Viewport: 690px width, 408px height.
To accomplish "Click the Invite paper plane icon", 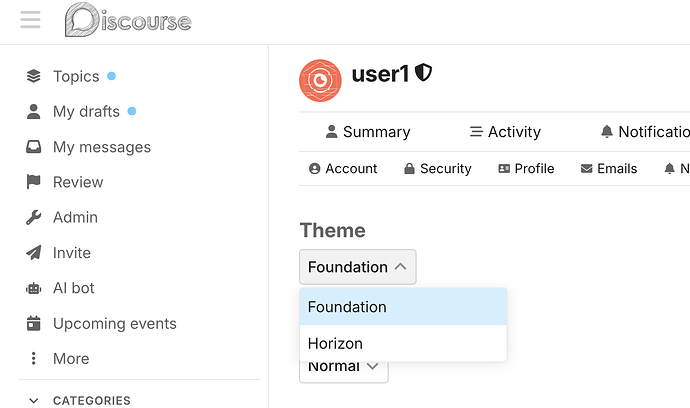I will pos(33,253).
